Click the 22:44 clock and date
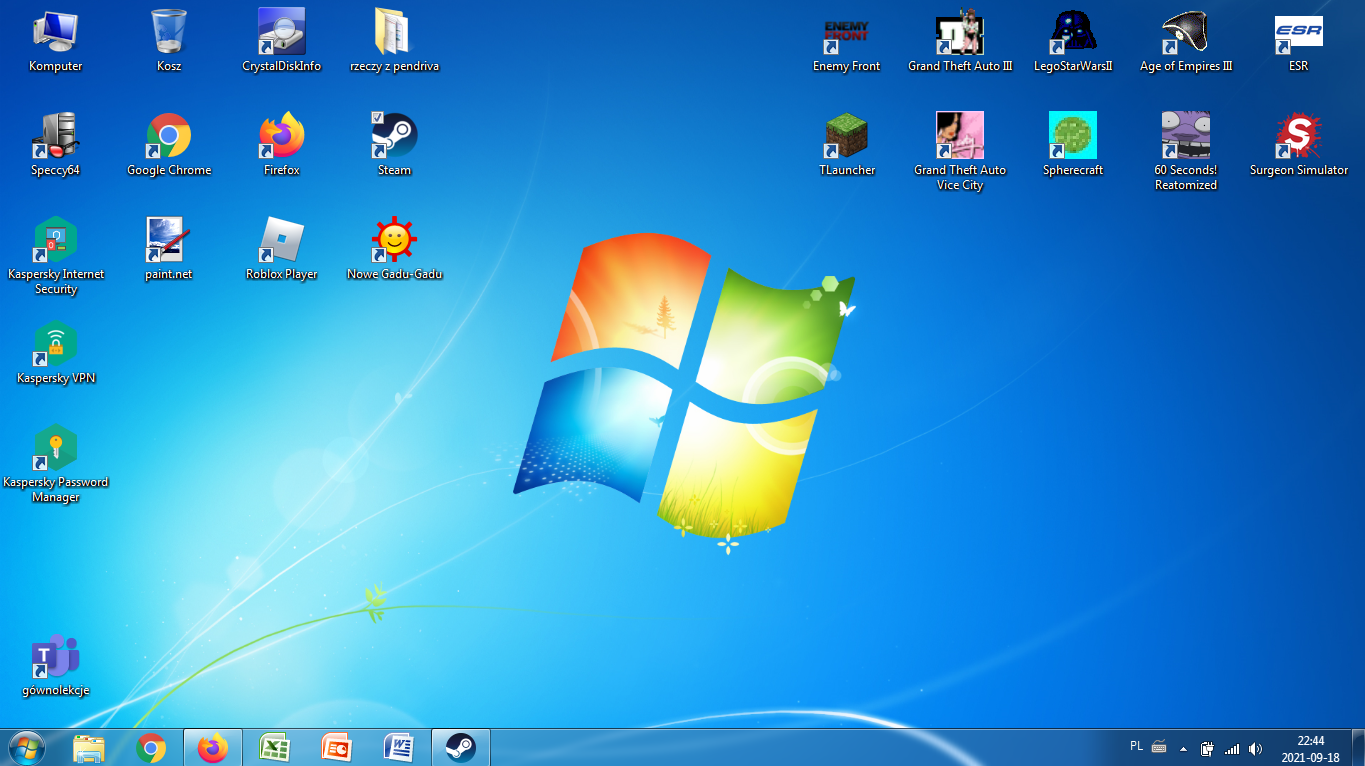 pos(1310,749)
